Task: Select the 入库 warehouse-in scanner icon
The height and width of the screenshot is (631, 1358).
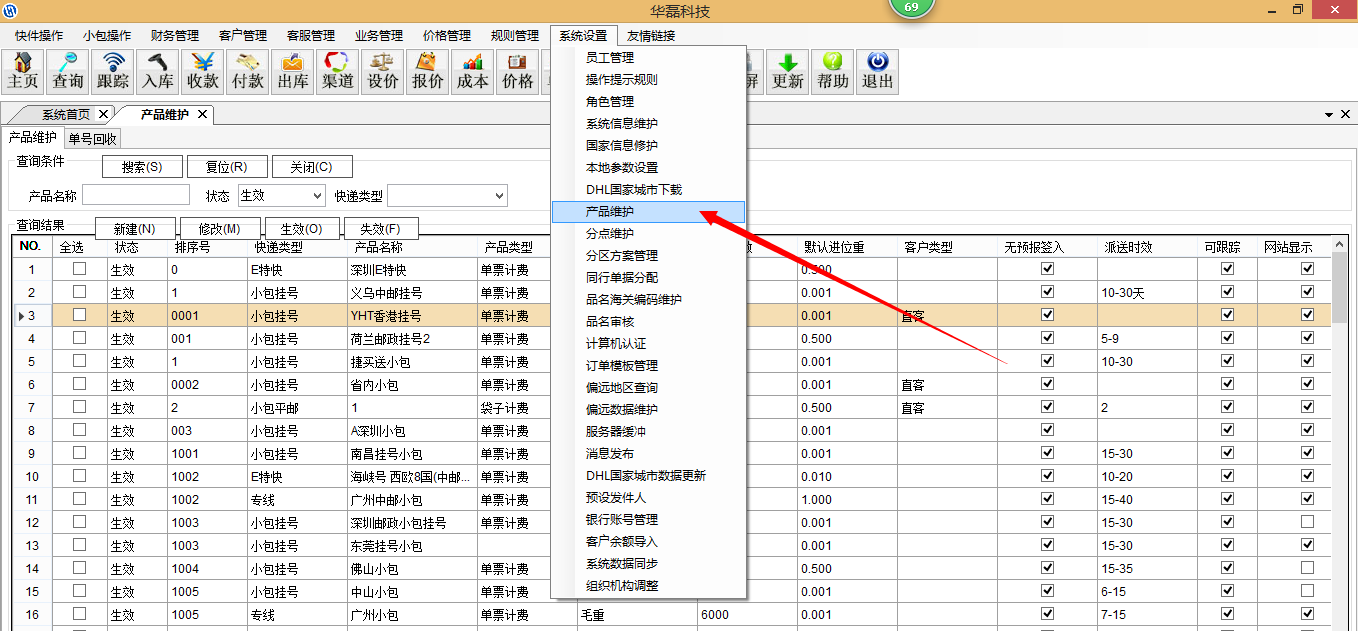Action: pyautogui.click(x=158, y=71)
